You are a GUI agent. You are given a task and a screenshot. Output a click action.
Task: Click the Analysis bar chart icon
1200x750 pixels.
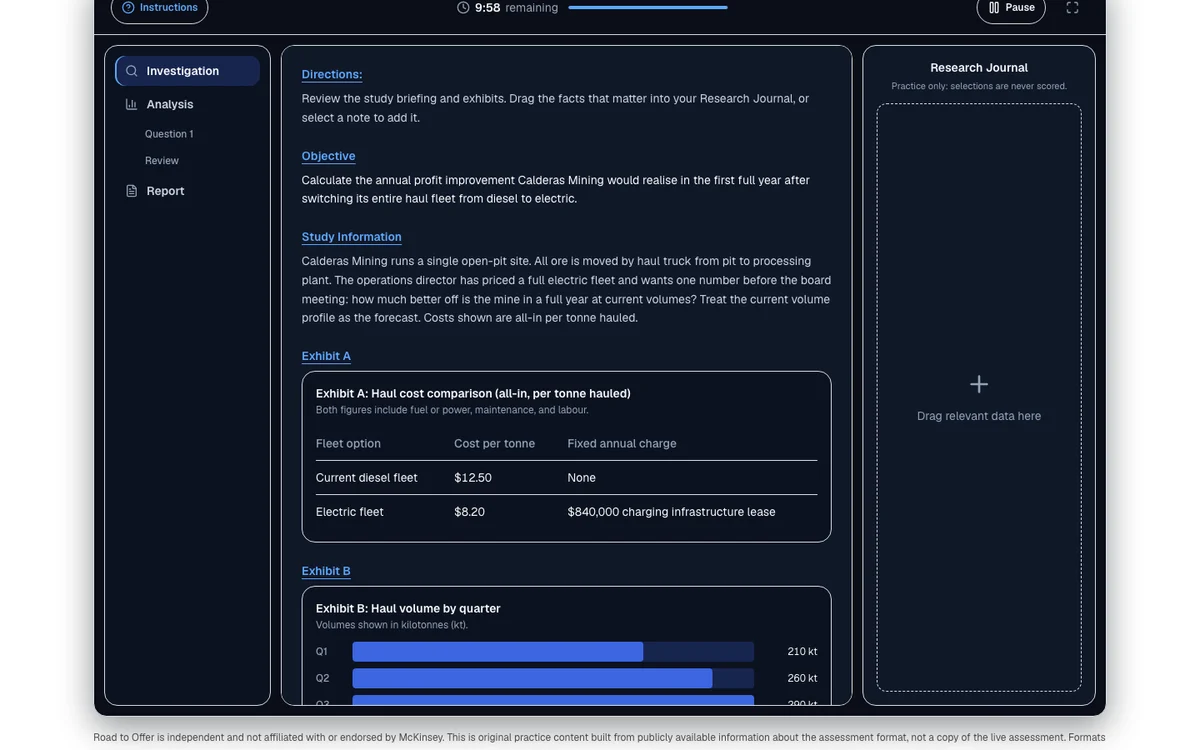132,104
